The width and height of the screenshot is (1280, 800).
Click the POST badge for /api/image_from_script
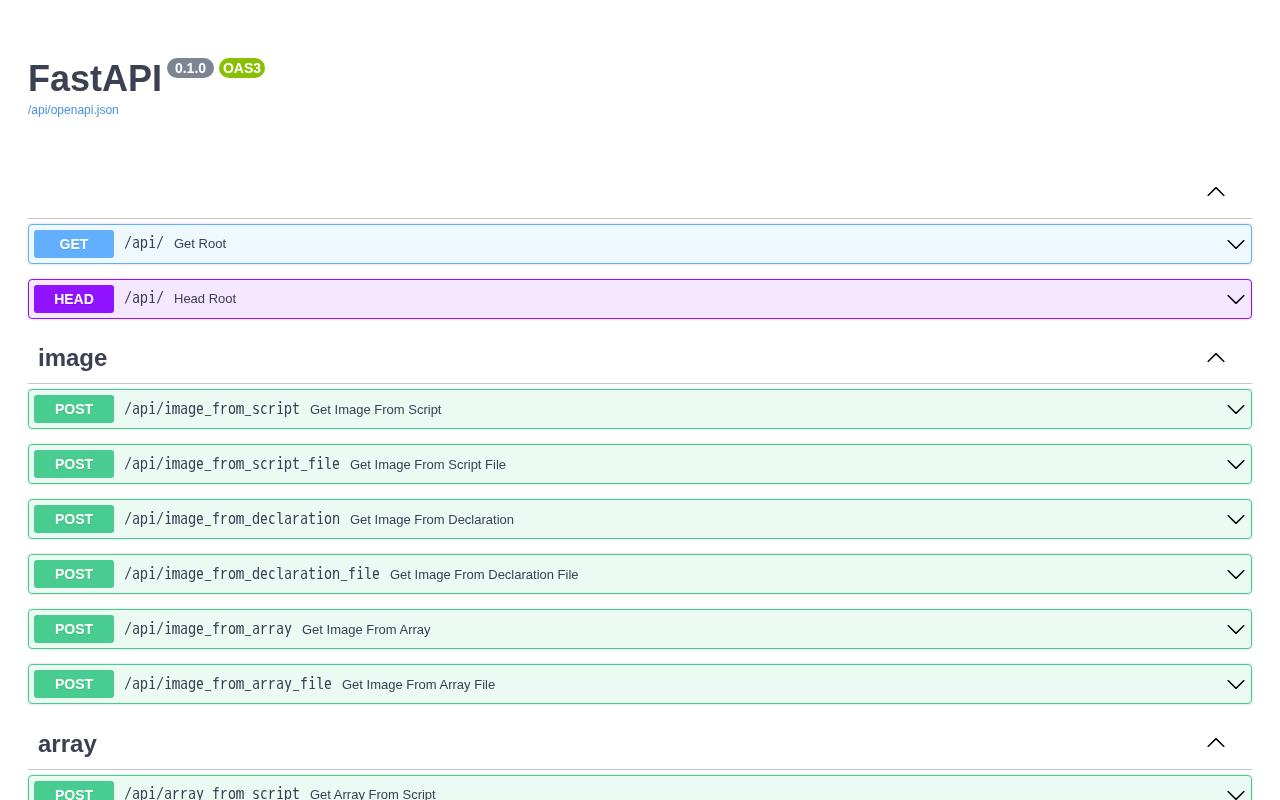point(74,409)
